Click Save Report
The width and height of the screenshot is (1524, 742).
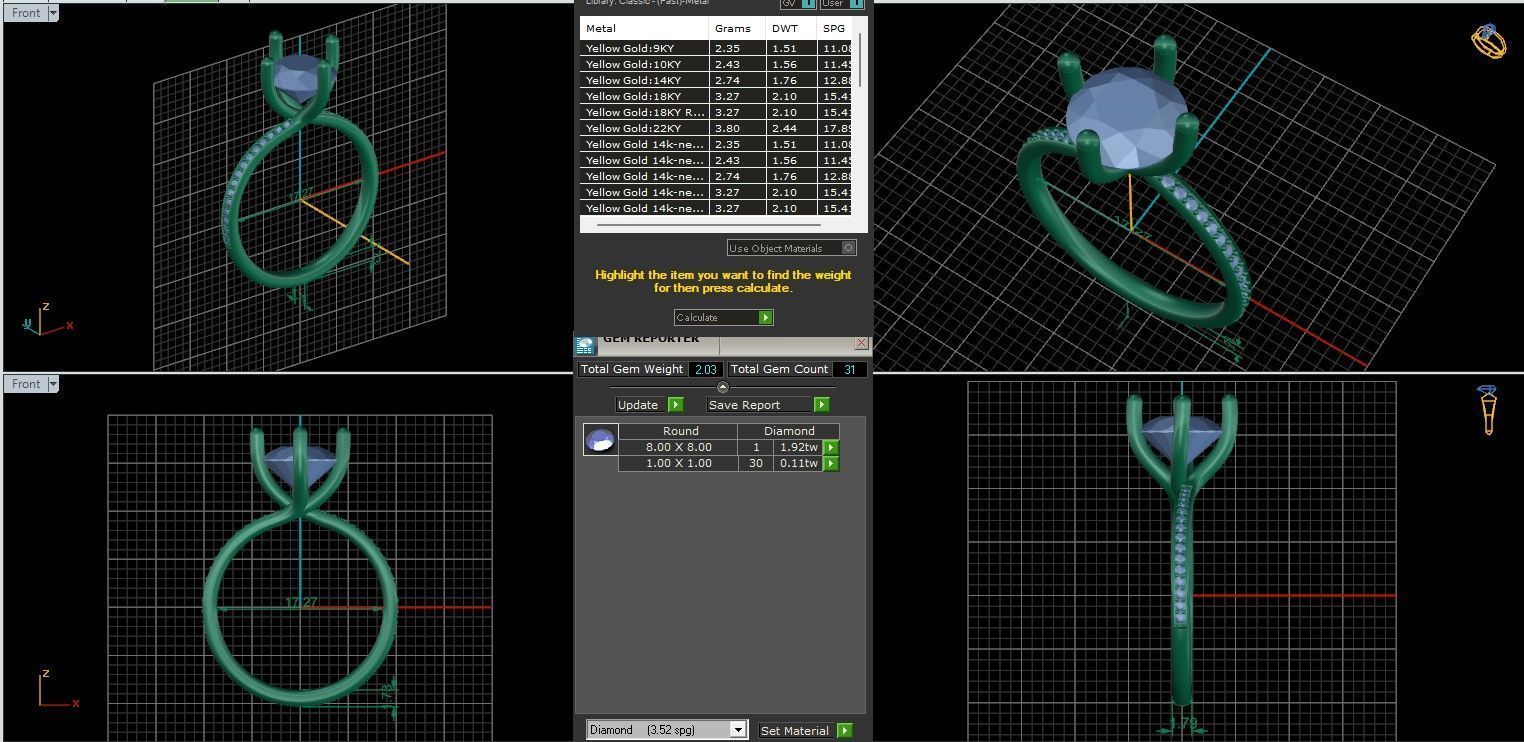[768, 405]
